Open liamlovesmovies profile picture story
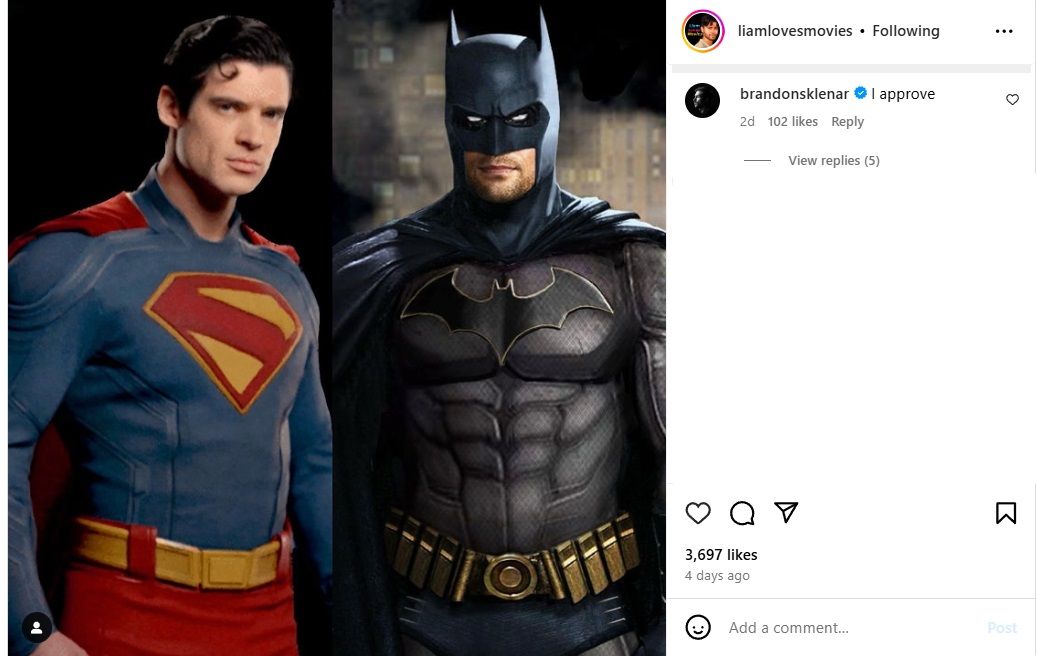 (x=703, y=31)
